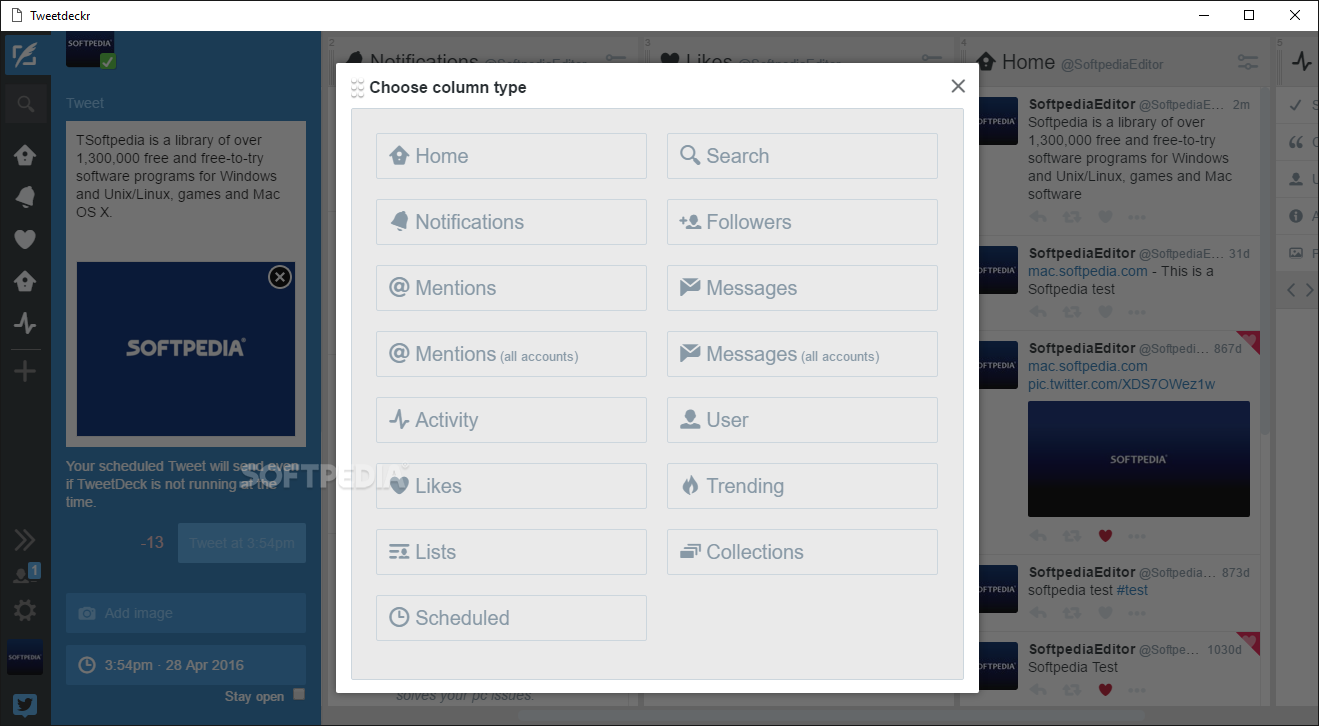Image resolution: width=1319 pixels, height=726 pixels.
Task: Open mac.softpedia.com link in 31d tweet
Action: click(1088, 271)
